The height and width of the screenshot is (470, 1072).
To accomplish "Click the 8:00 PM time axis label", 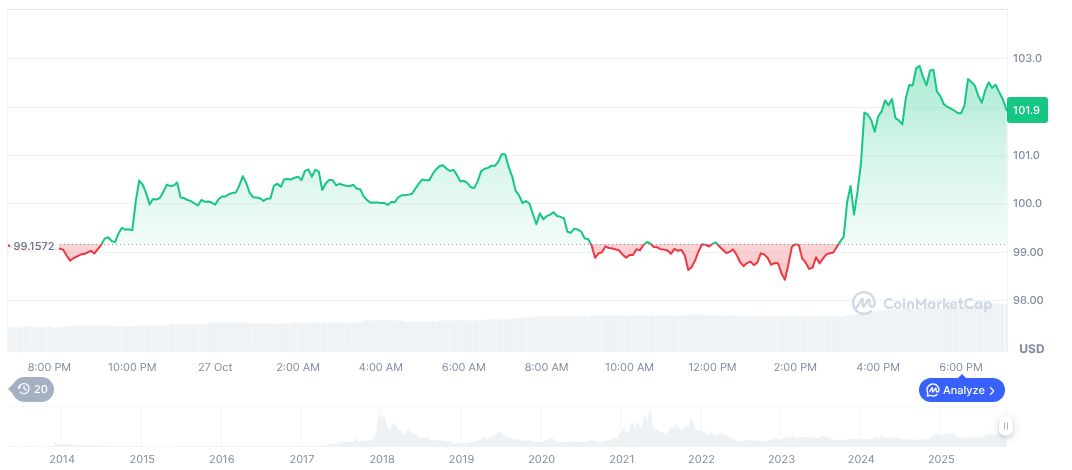I will click(x=49, y=367).
